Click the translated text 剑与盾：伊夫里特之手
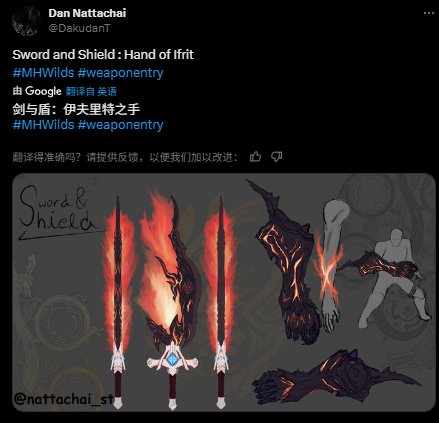439x423 pixels. coord(76,109)
